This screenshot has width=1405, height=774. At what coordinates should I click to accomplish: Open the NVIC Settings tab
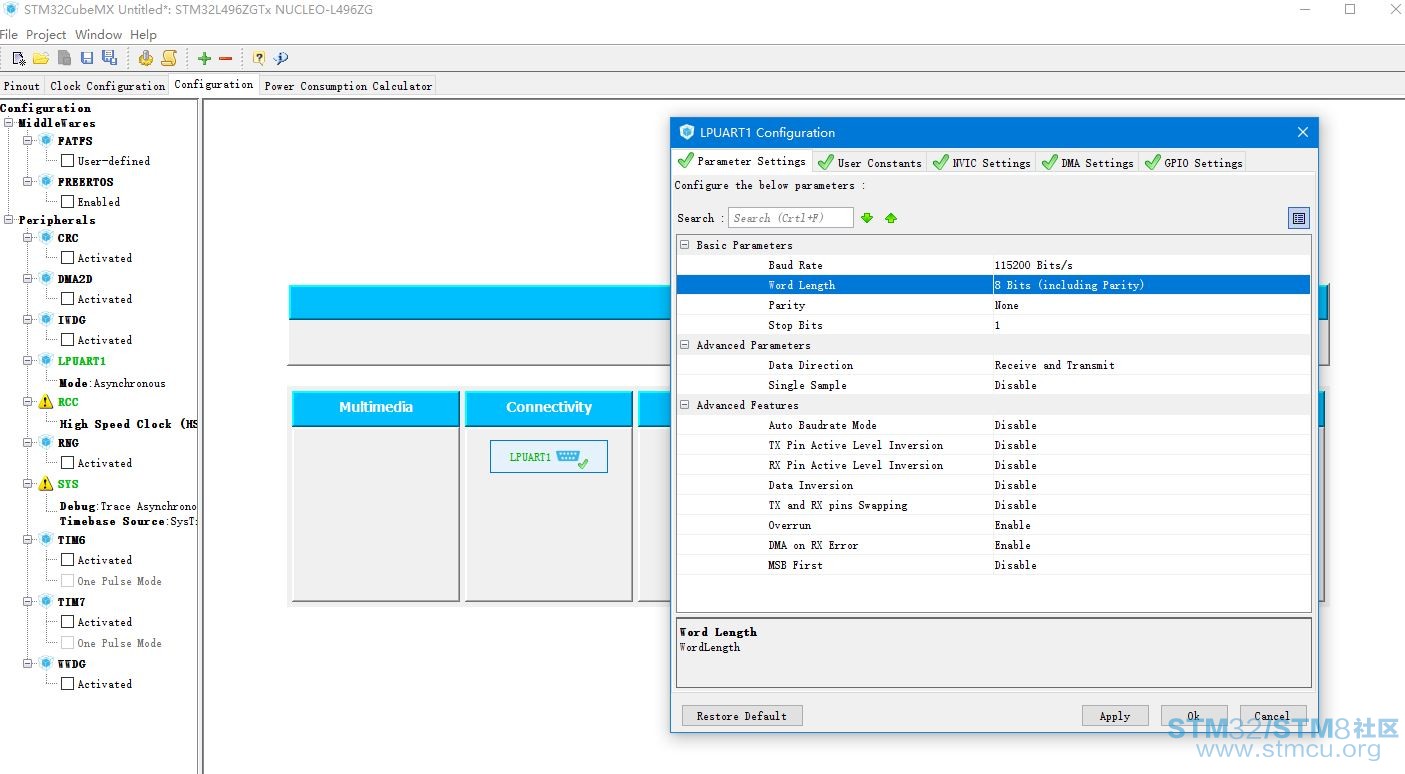pos(981,162)
